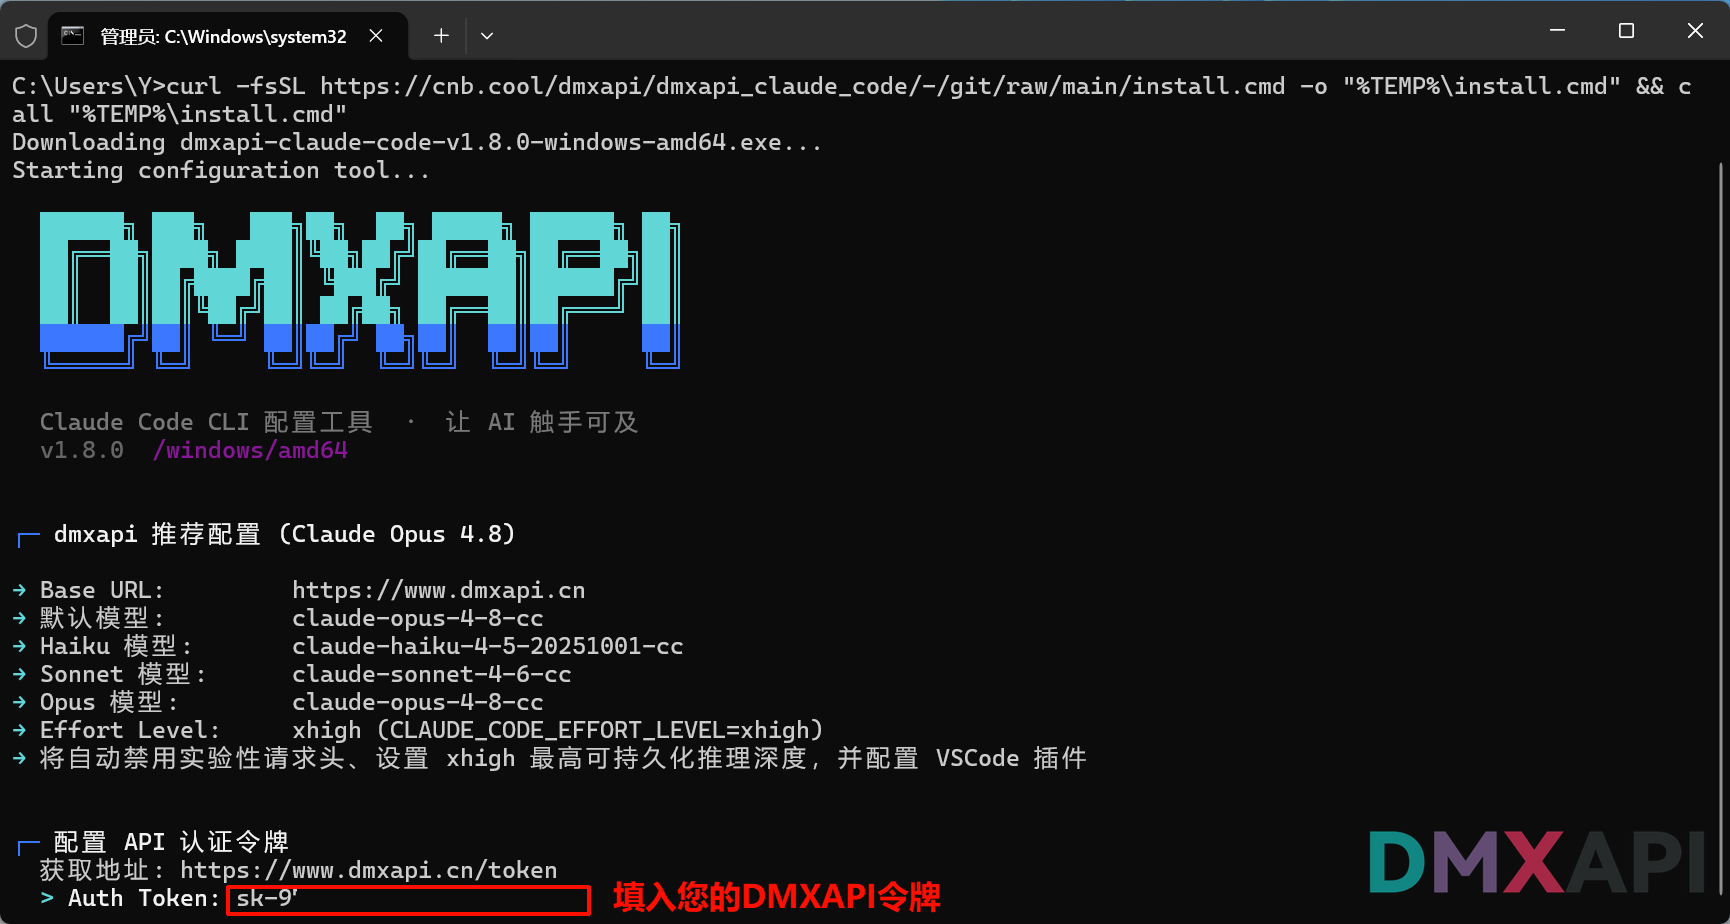Click the 'Sonnet 模型:' label
The image size is (1730, 924).
pos(122,674)
